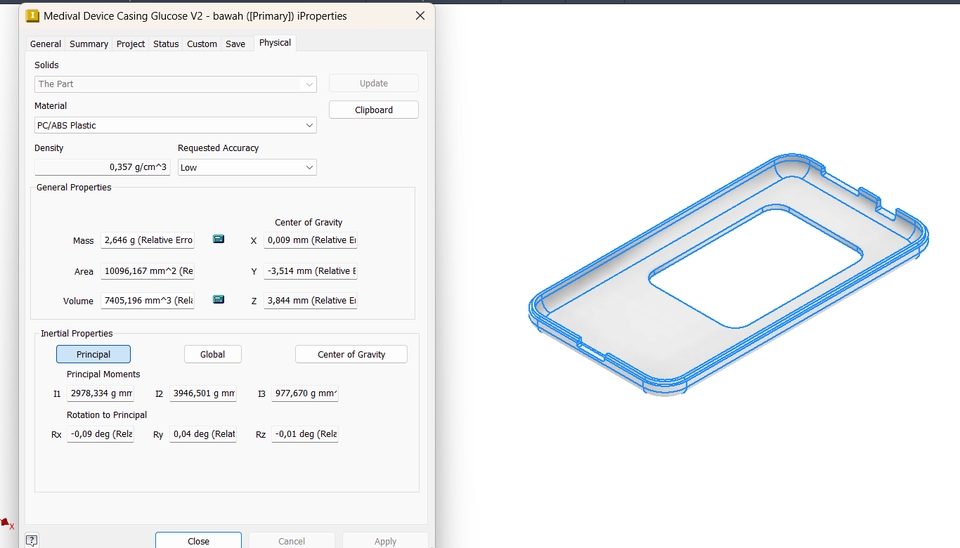Select Center of Gravity inertial button
Screen dimensions: 960x548
point(351,354)
